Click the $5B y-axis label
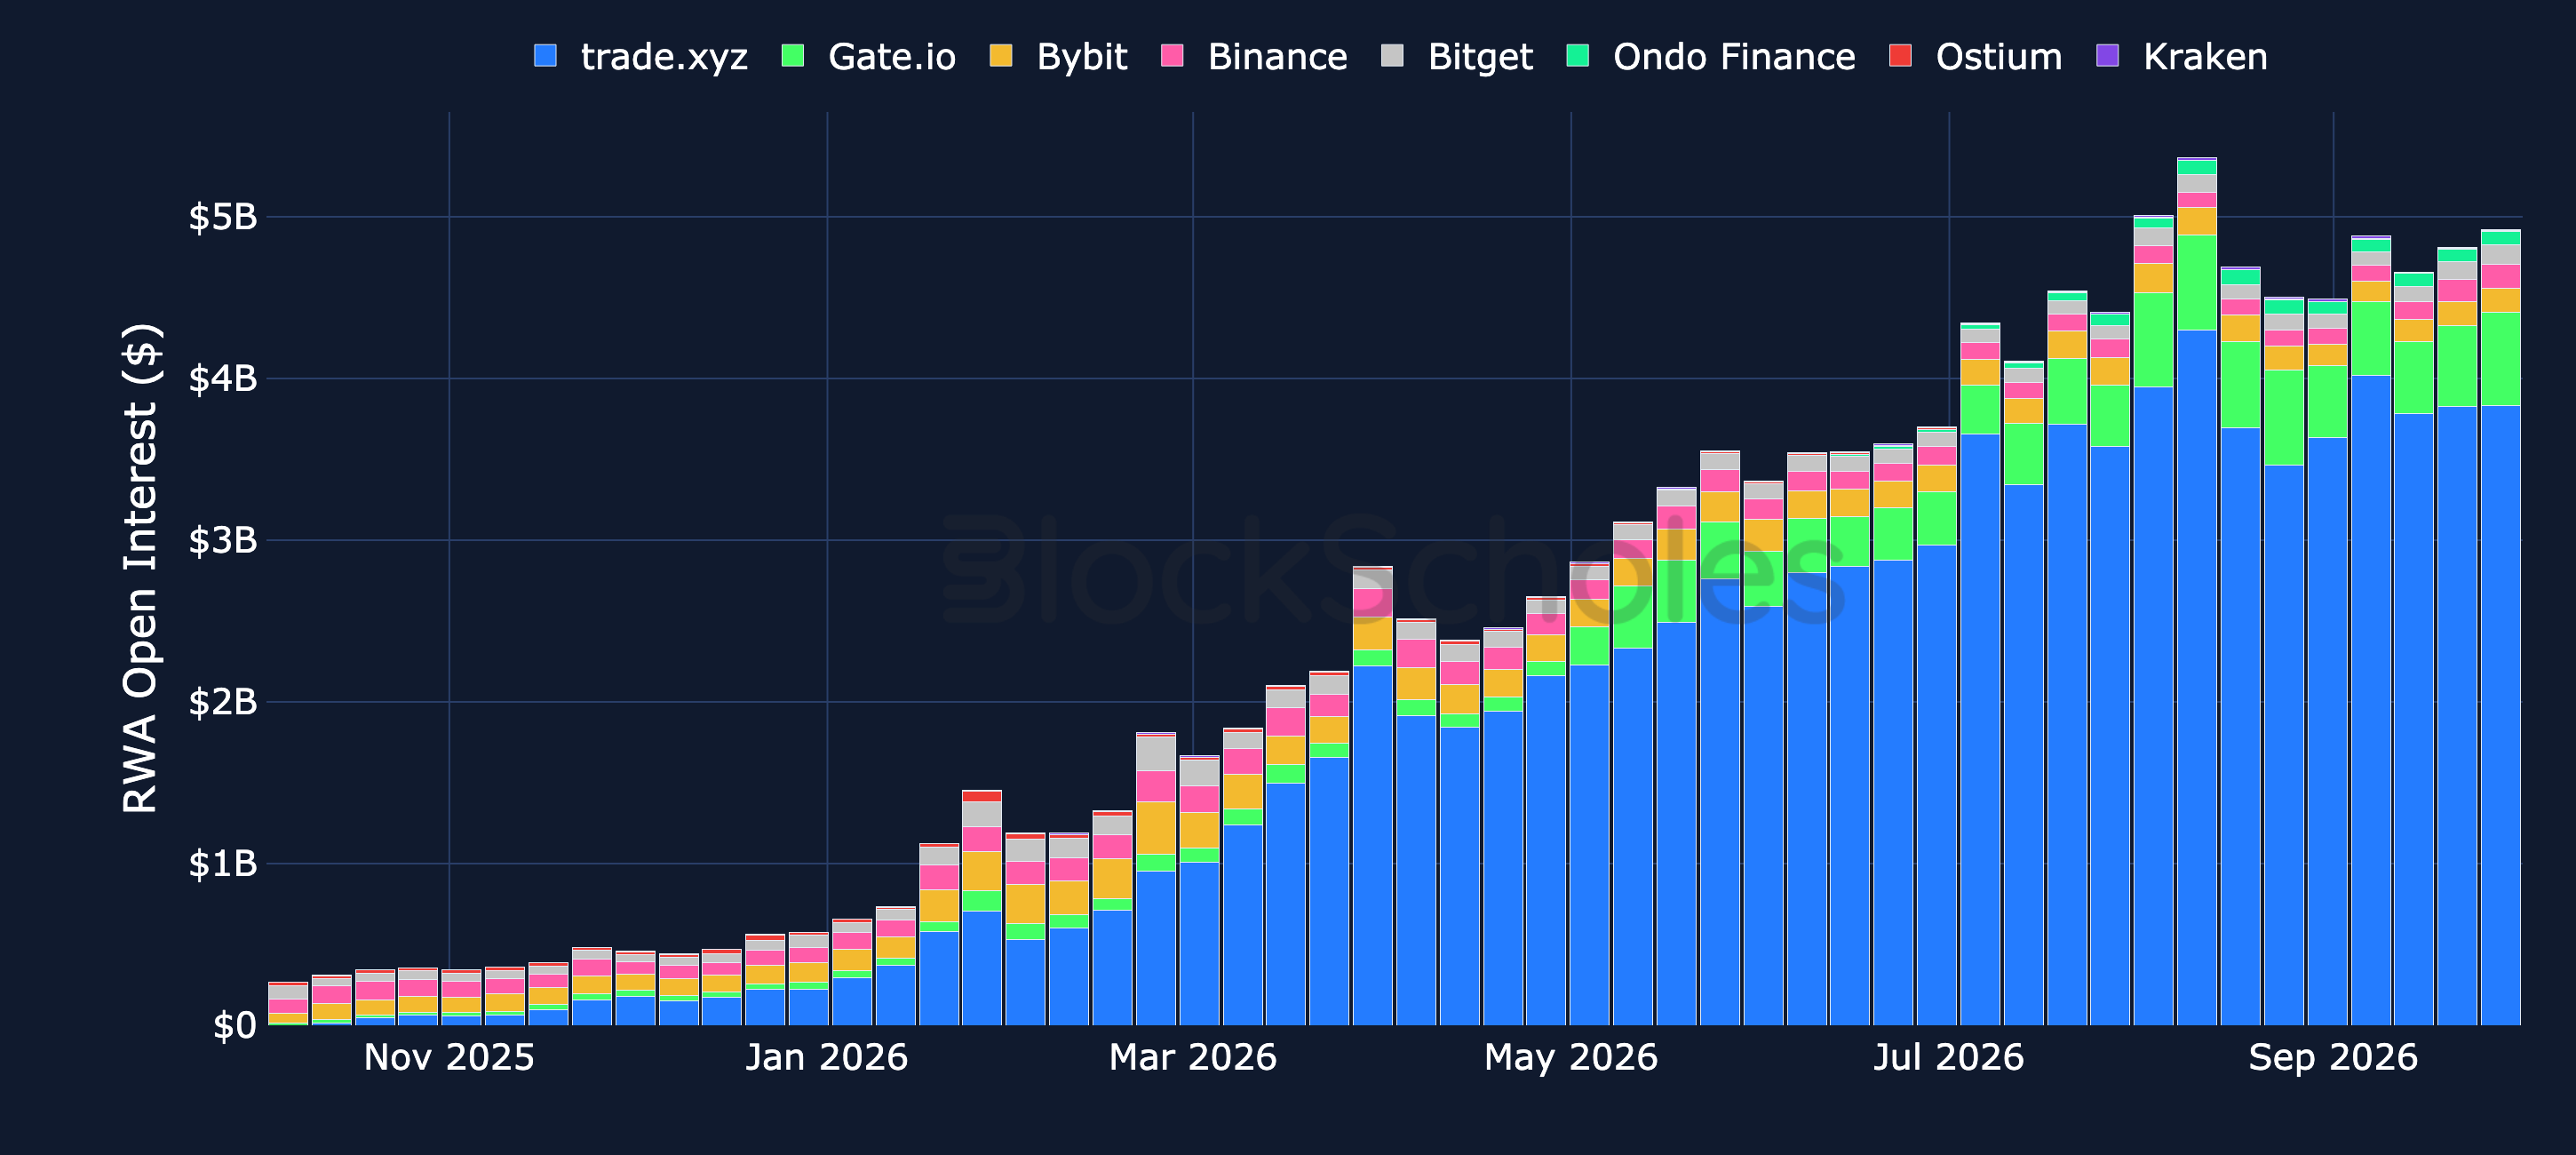The height and width of the screenshot is (1155, 2576). coord(223,217)
